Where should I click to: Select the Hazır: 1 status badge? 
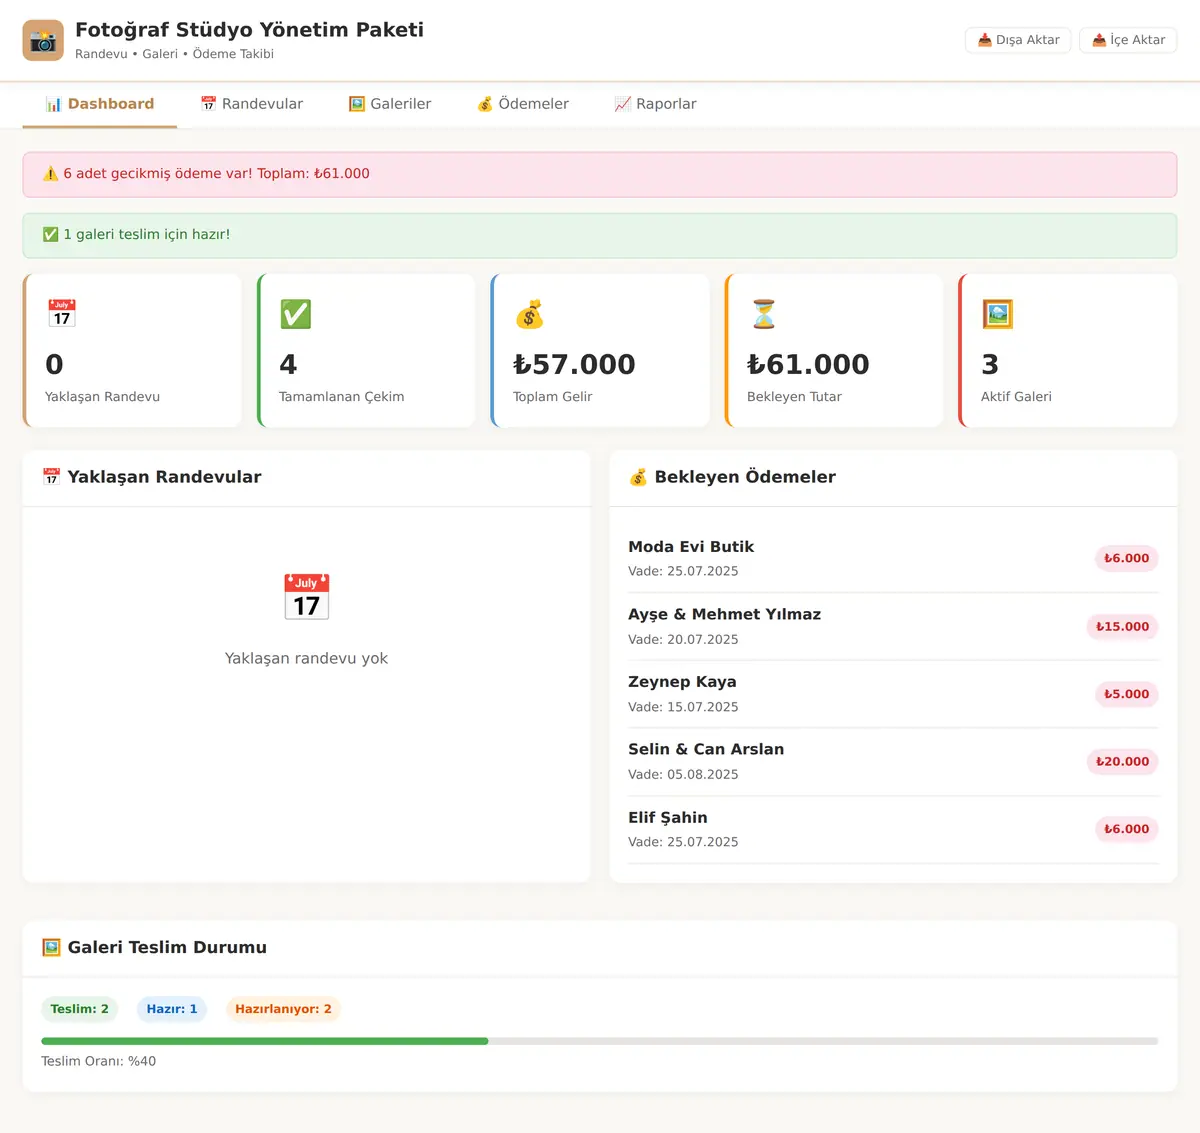[x=172, y=1009]
